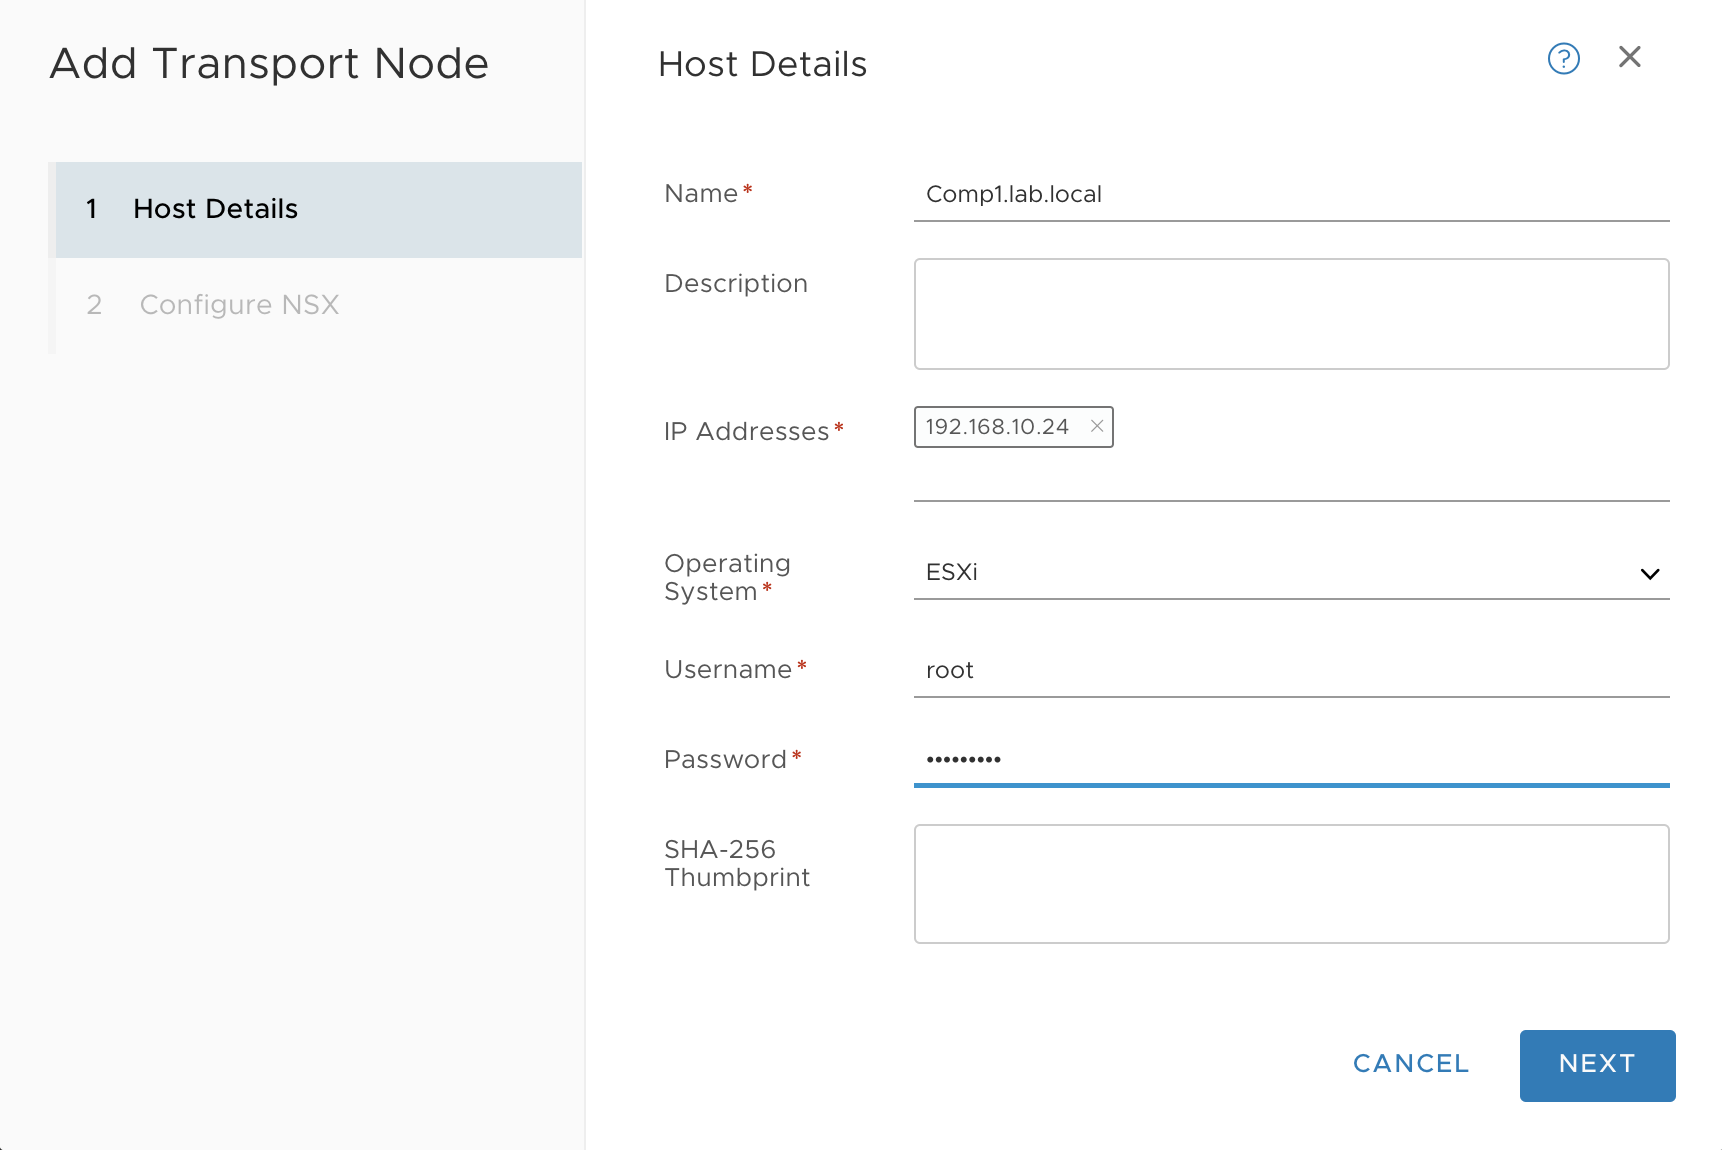Open the help for Host Details
1722x1150 pixels.
point(1563,59)
